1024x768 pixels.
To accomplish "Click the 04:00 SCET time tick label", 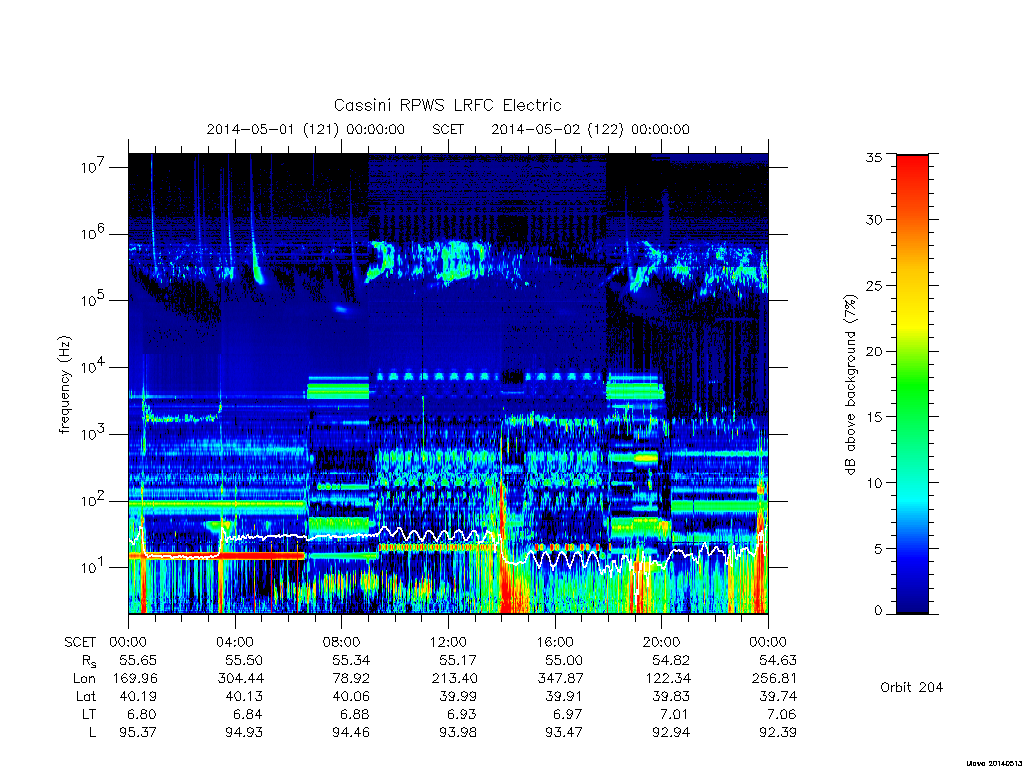I will [x=234, y=642].
